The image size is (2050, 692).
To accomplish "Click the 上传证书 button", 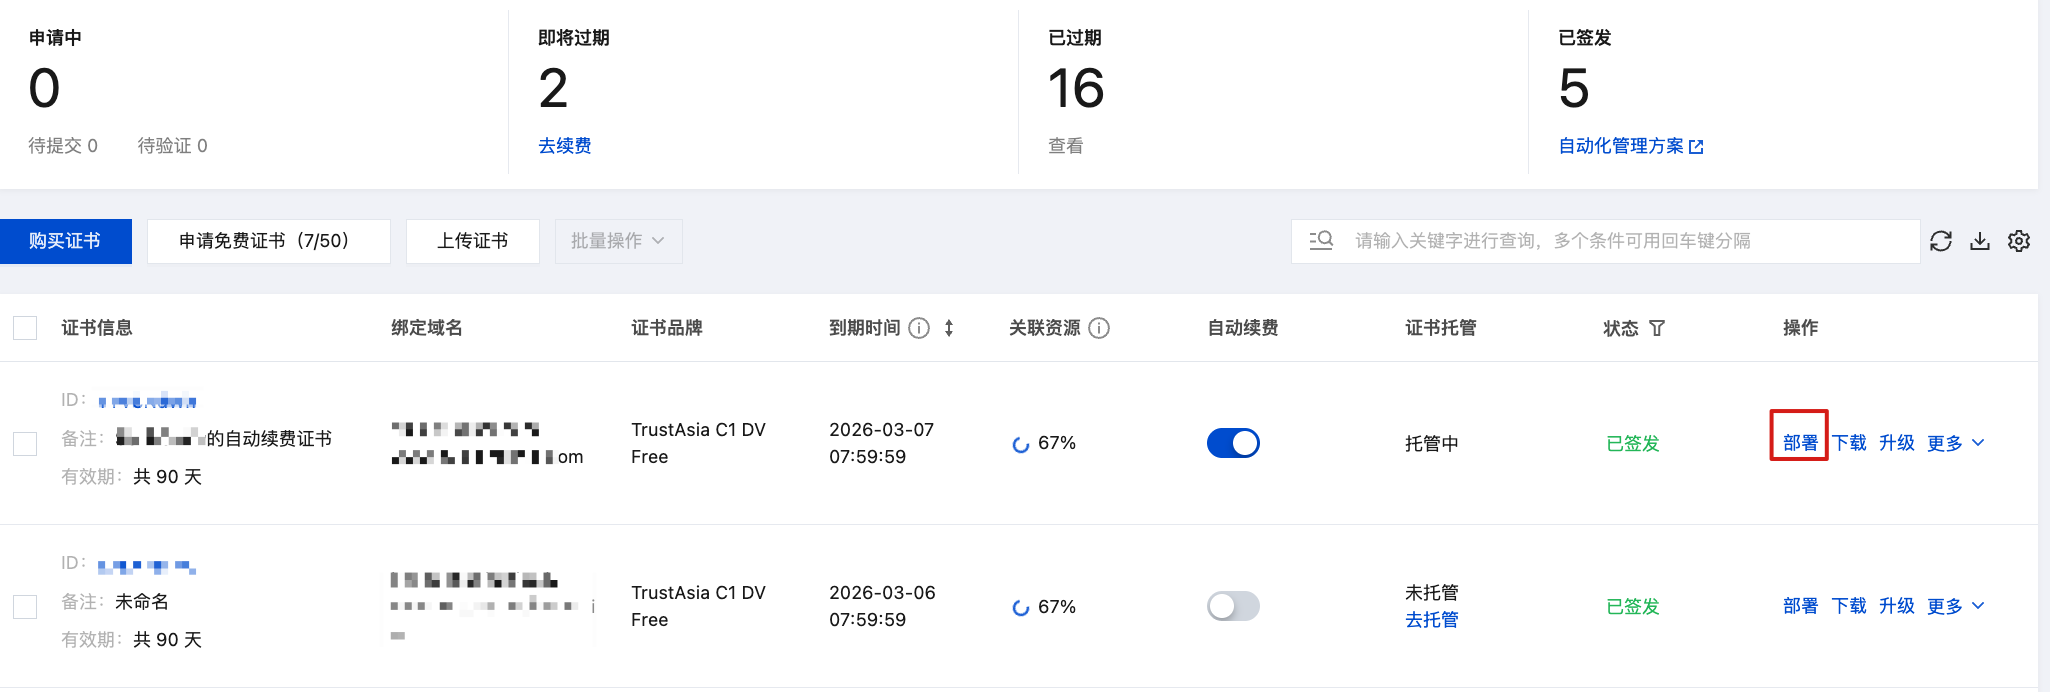I will point(472,241).
